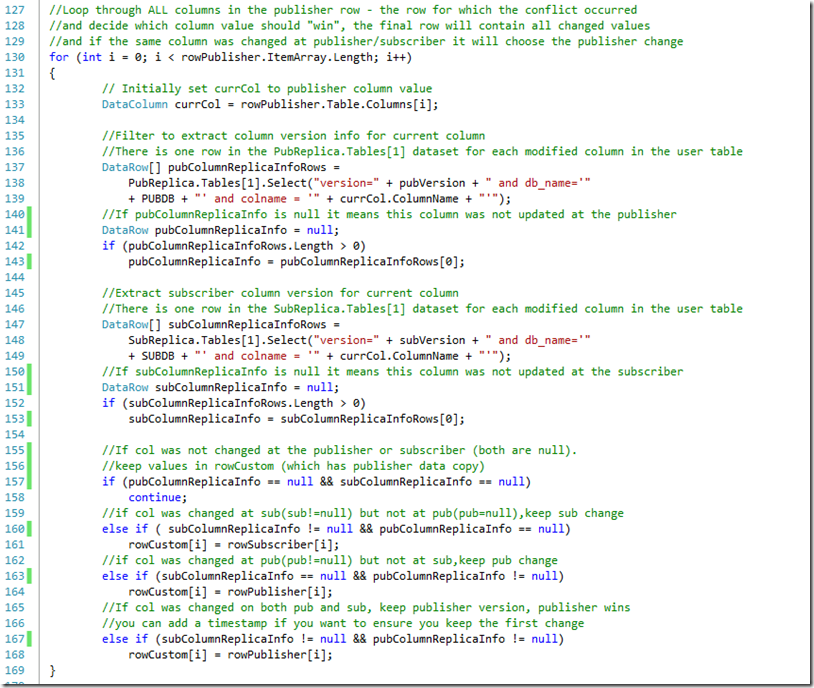Screen dimensions: 814x688
Task: Click the comment 'Initially set currCol to publisher column value'
Action: coord(267,89)
